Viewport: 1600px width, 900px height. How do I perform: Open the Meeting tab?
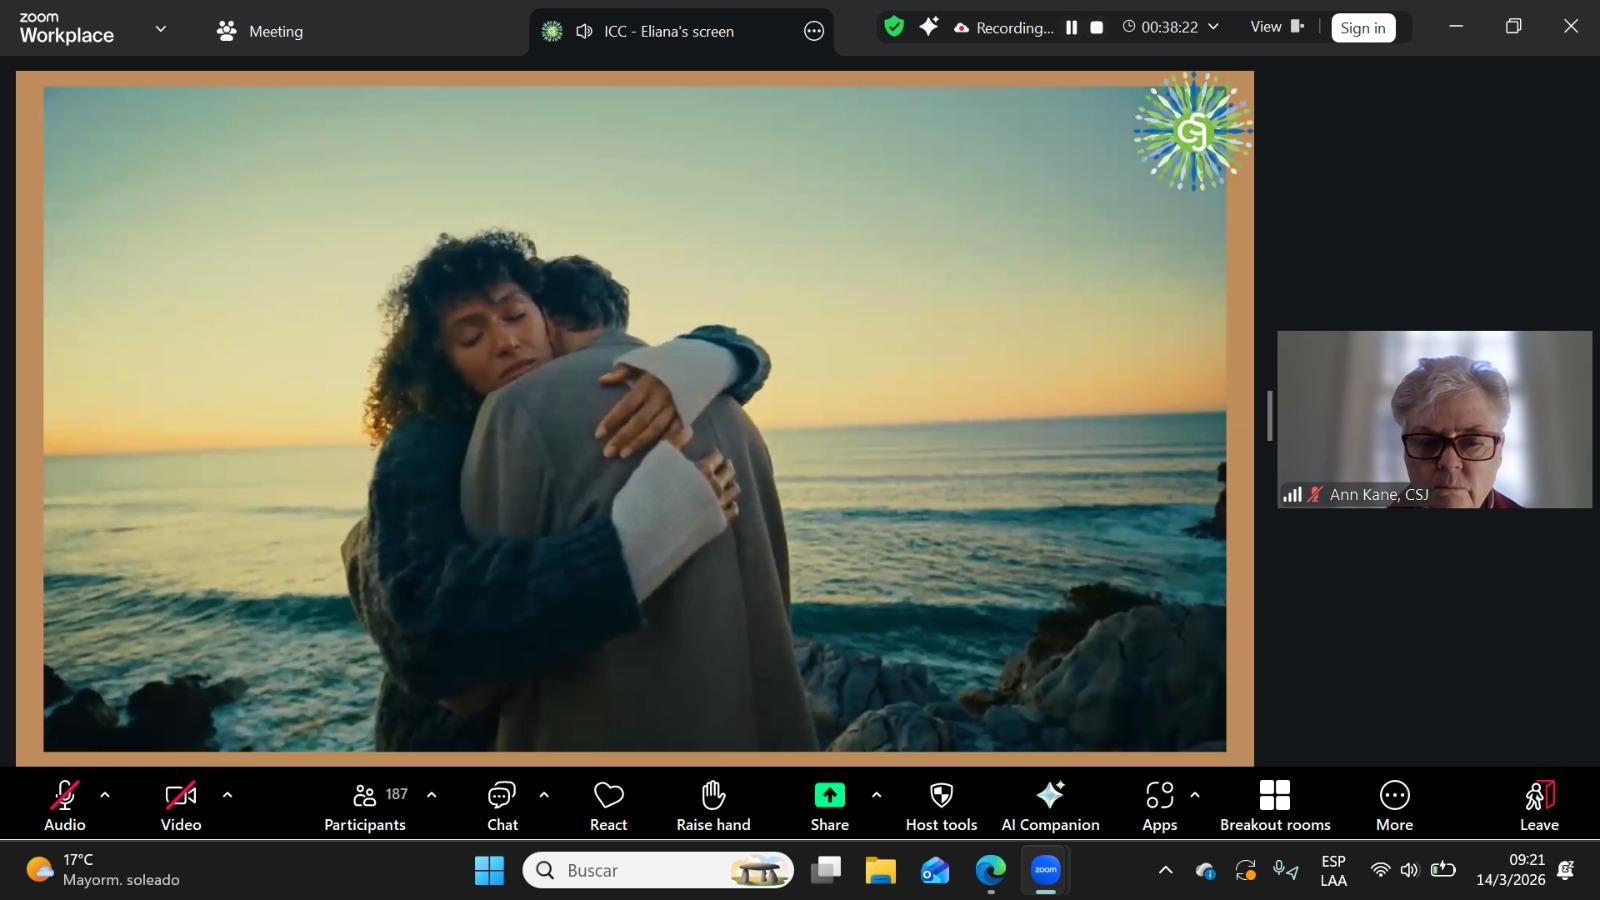pos(260,31)
